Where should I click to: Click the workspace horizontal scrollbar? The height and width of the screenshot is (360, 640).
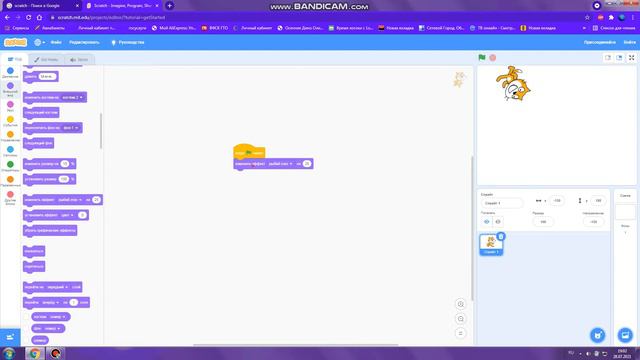click(296, 345)
